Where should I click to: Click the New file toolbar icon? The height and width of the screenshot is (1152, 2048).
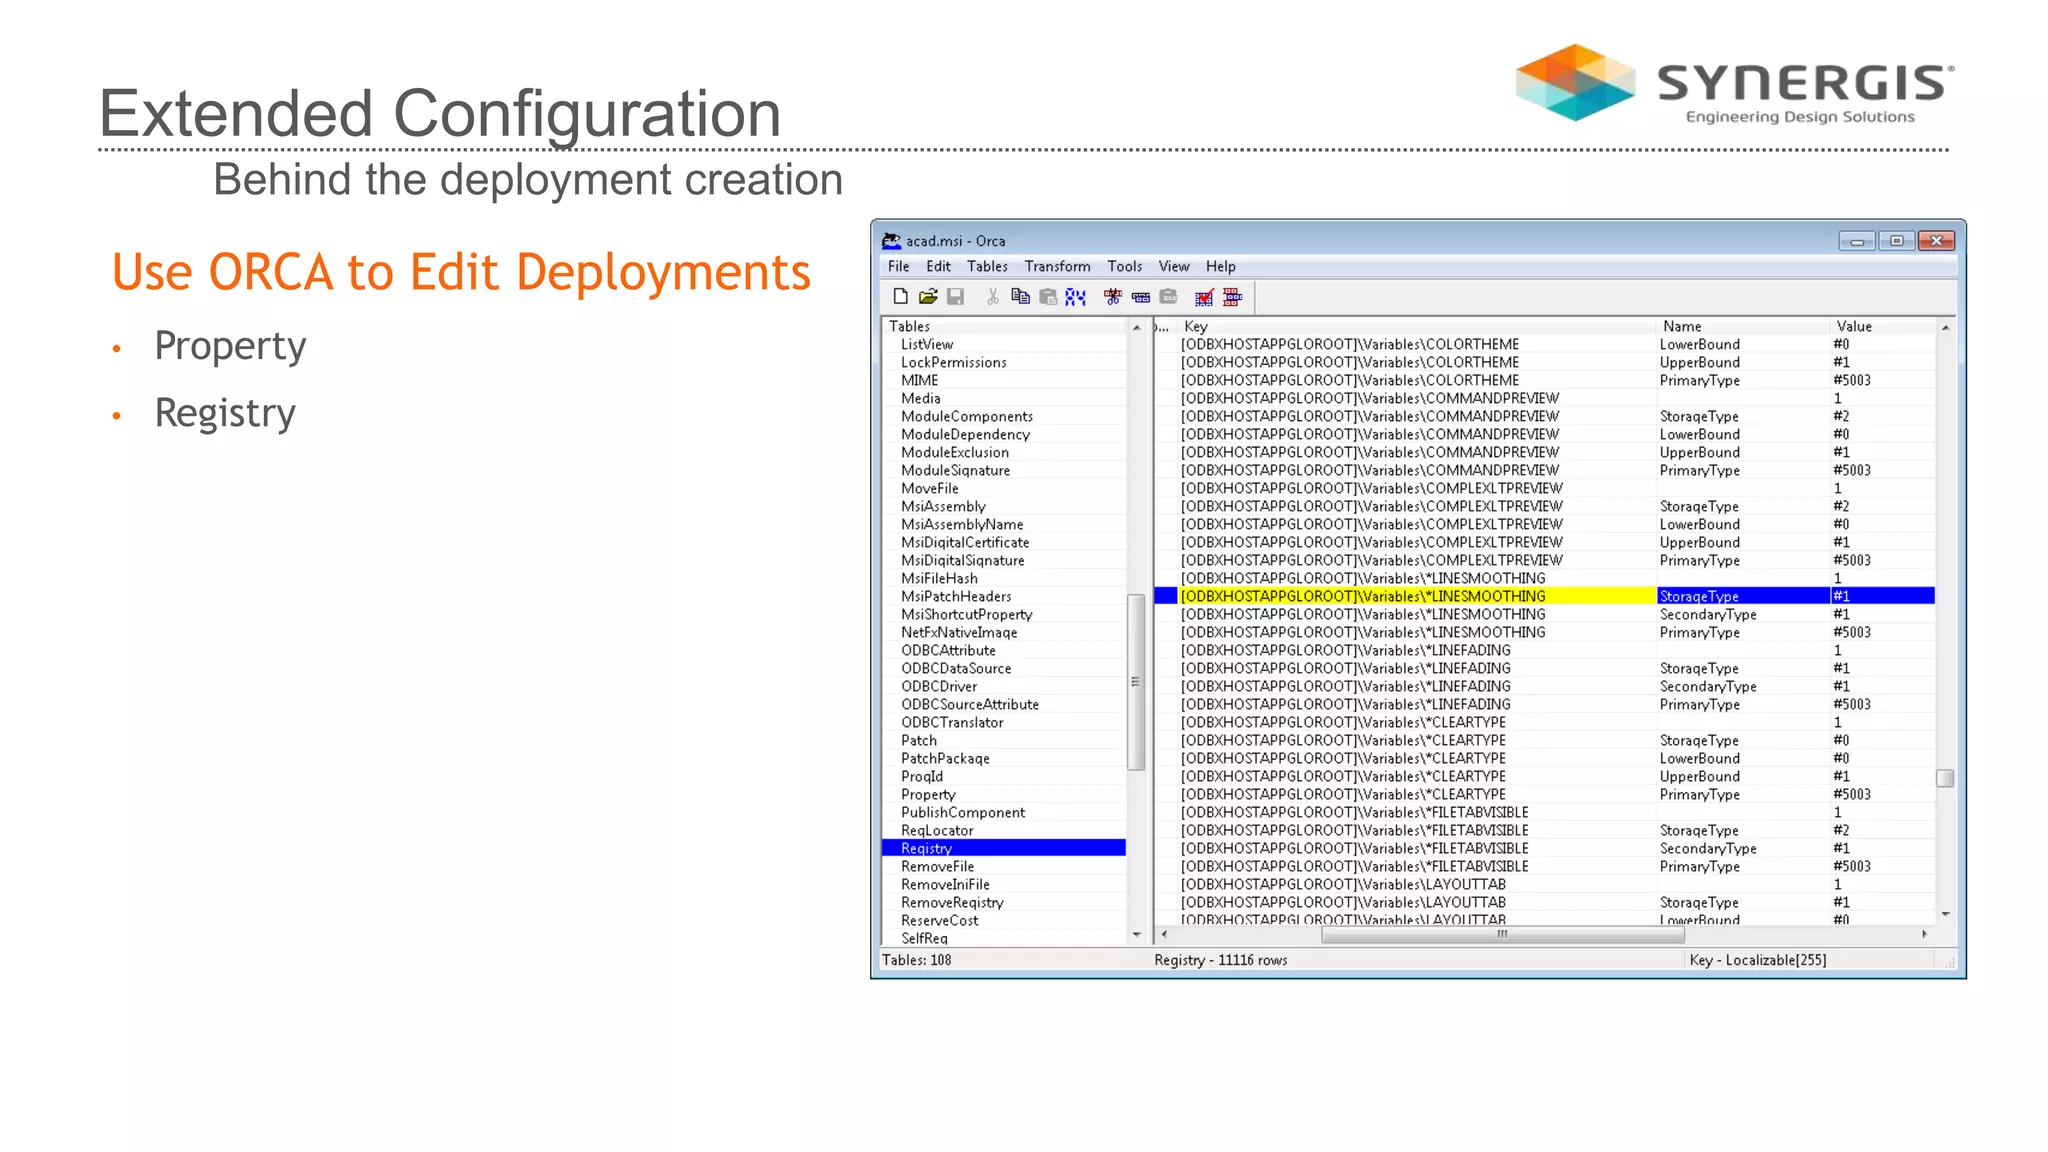point(900,297)
